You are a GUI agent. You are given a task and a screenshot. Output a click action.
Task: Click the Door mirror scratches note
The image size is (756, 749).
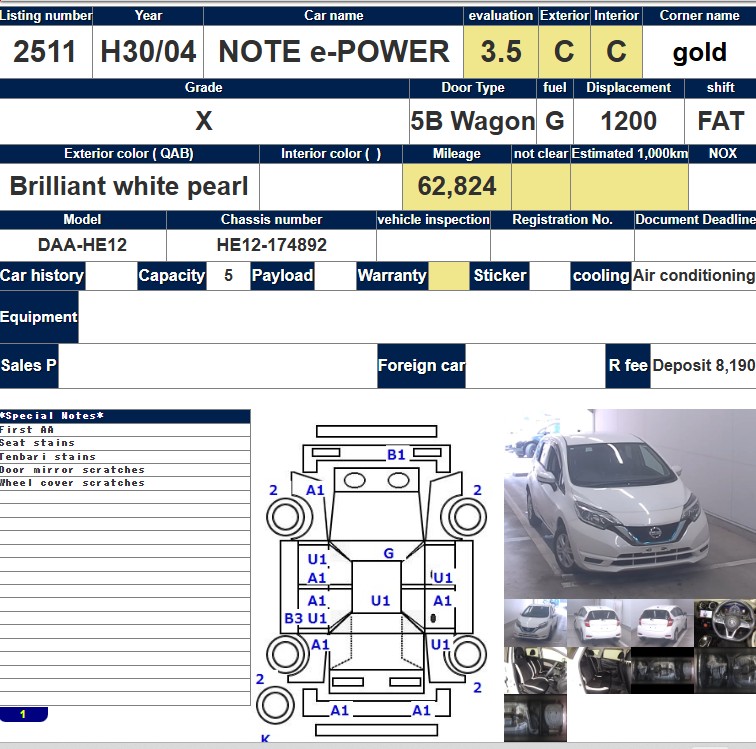tap(72, 470)
